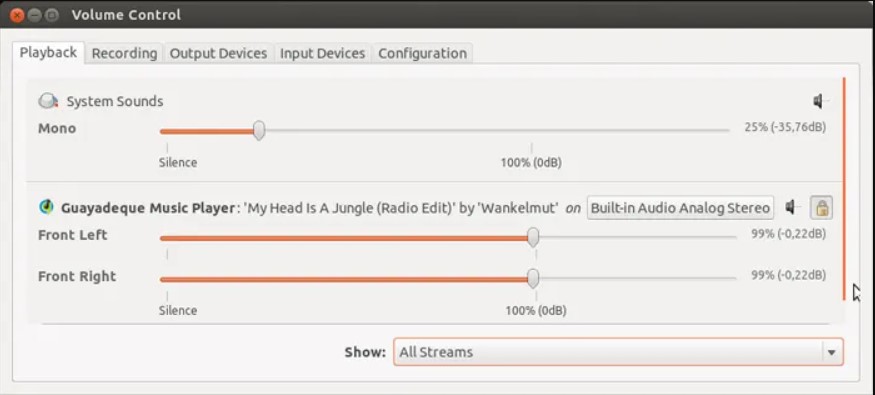Image resolution: width=875 pixels, height=395 pixels.
Task: Click the Front Right volume slider handle
Action: [x=533, y=278]
